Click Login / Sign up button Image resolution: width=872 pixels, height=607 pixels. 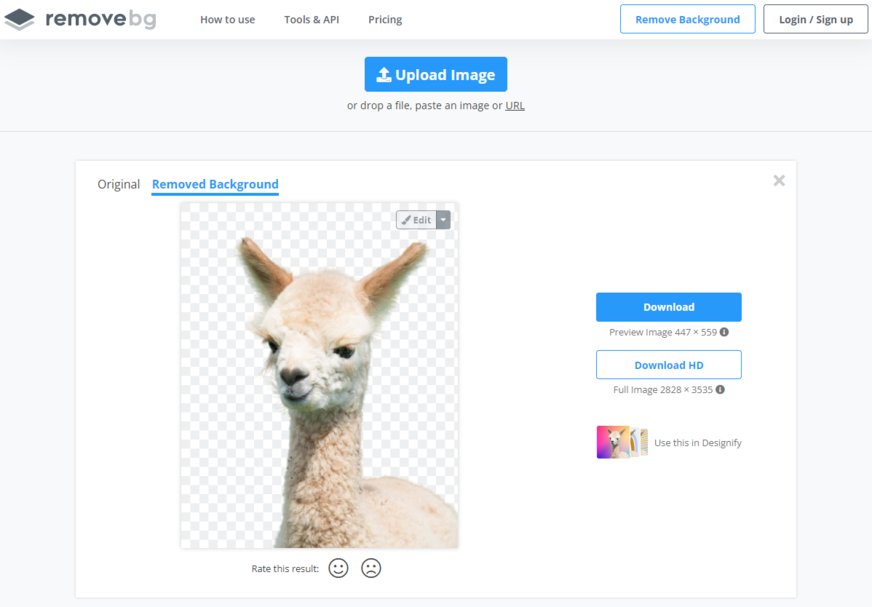(815, 19)
